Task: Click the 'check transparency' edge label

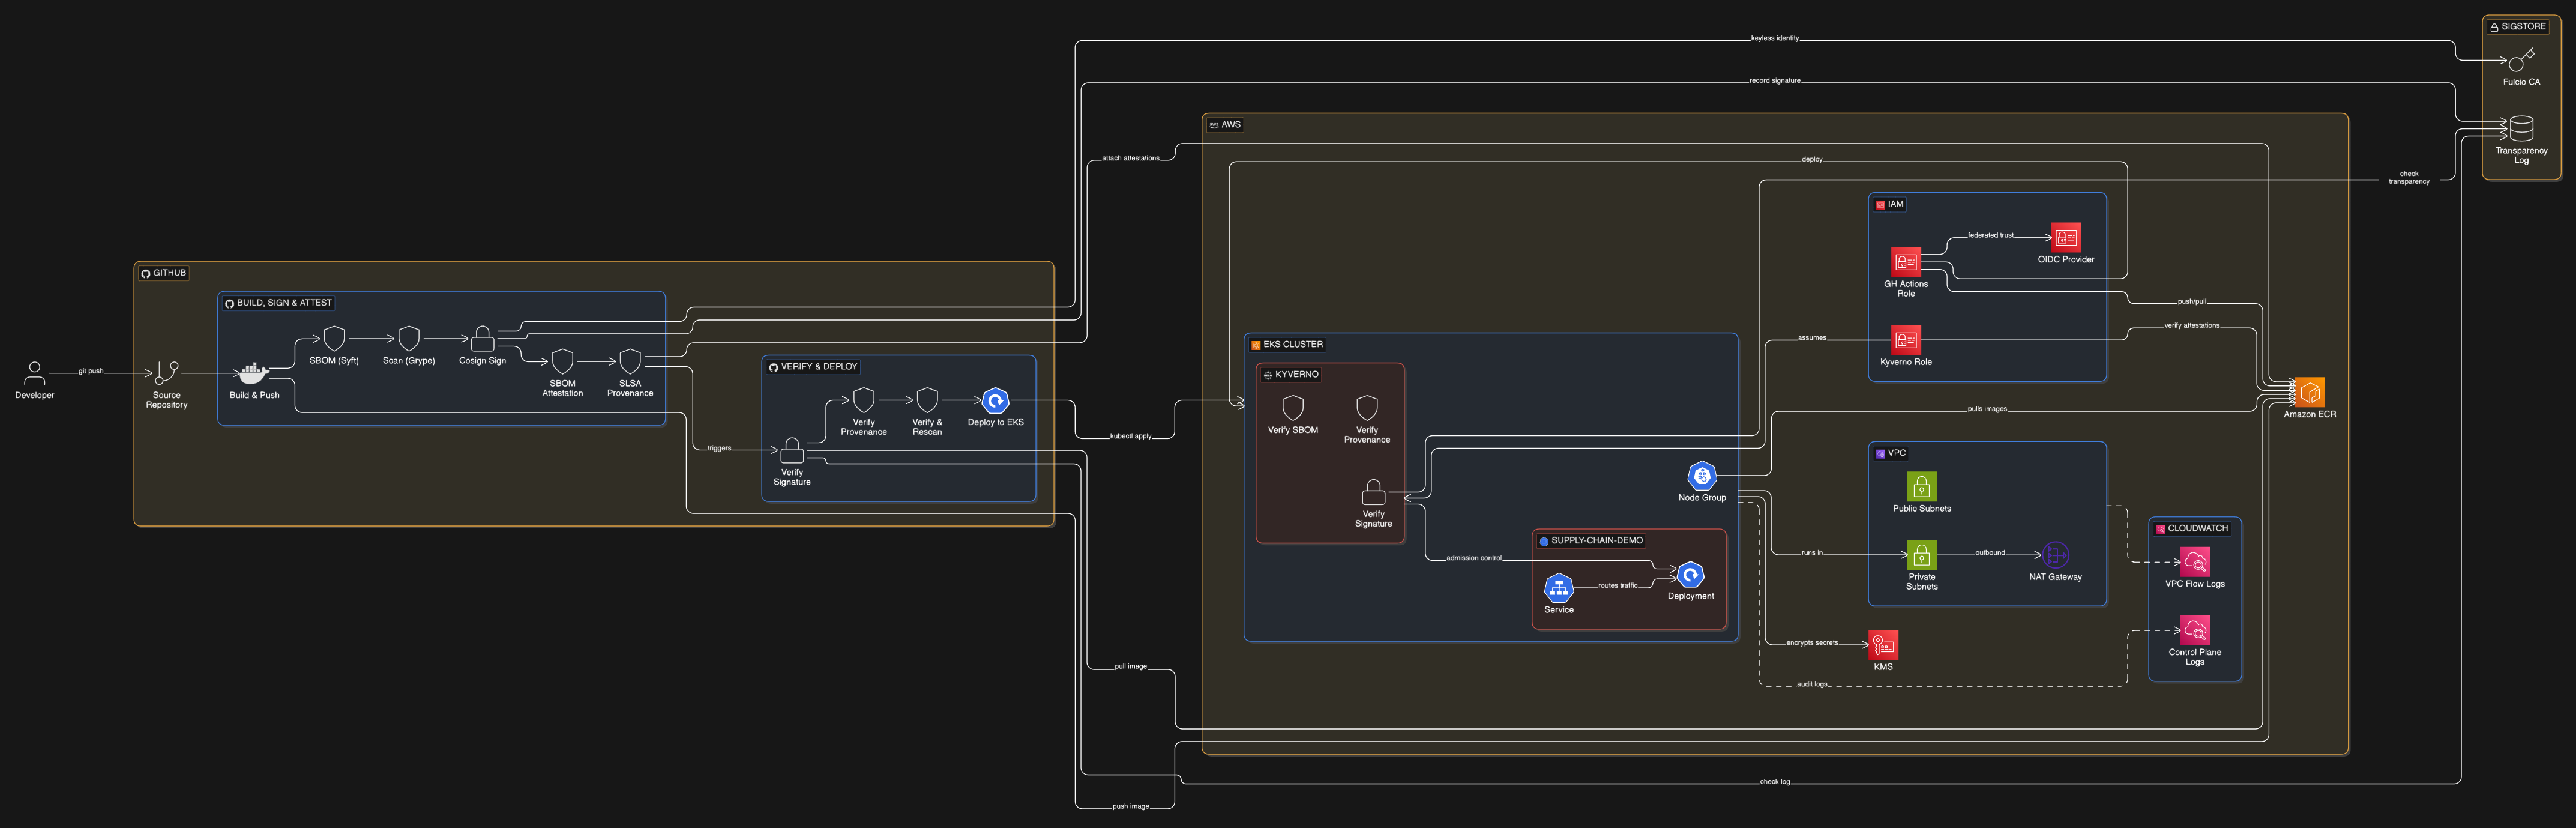Action: tap(2409, 177)
